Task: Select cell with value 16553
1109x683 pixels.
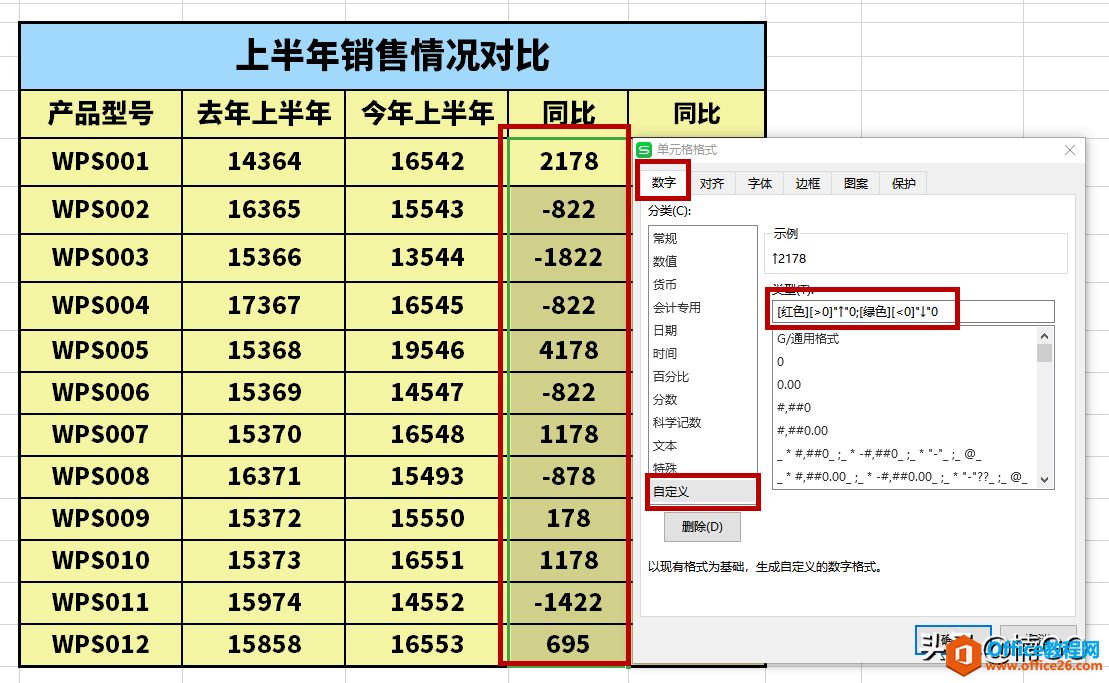Action: [x=426, y=645]
